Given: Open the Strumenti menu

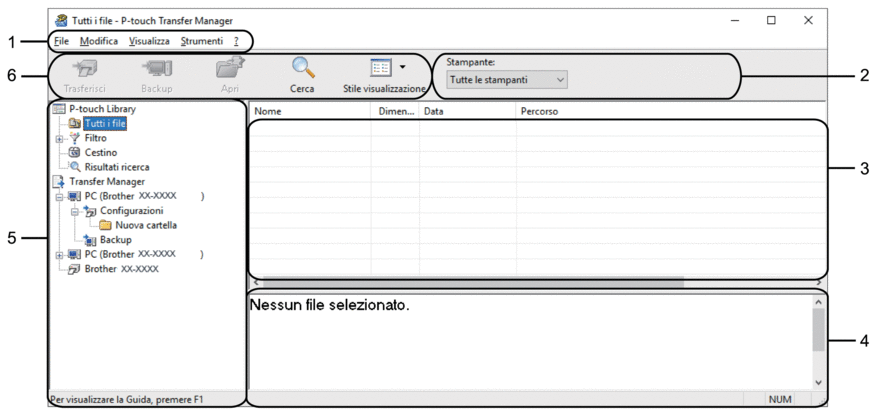Looking at the screenshot, I should pyautogui.click(x=202, y=41).
